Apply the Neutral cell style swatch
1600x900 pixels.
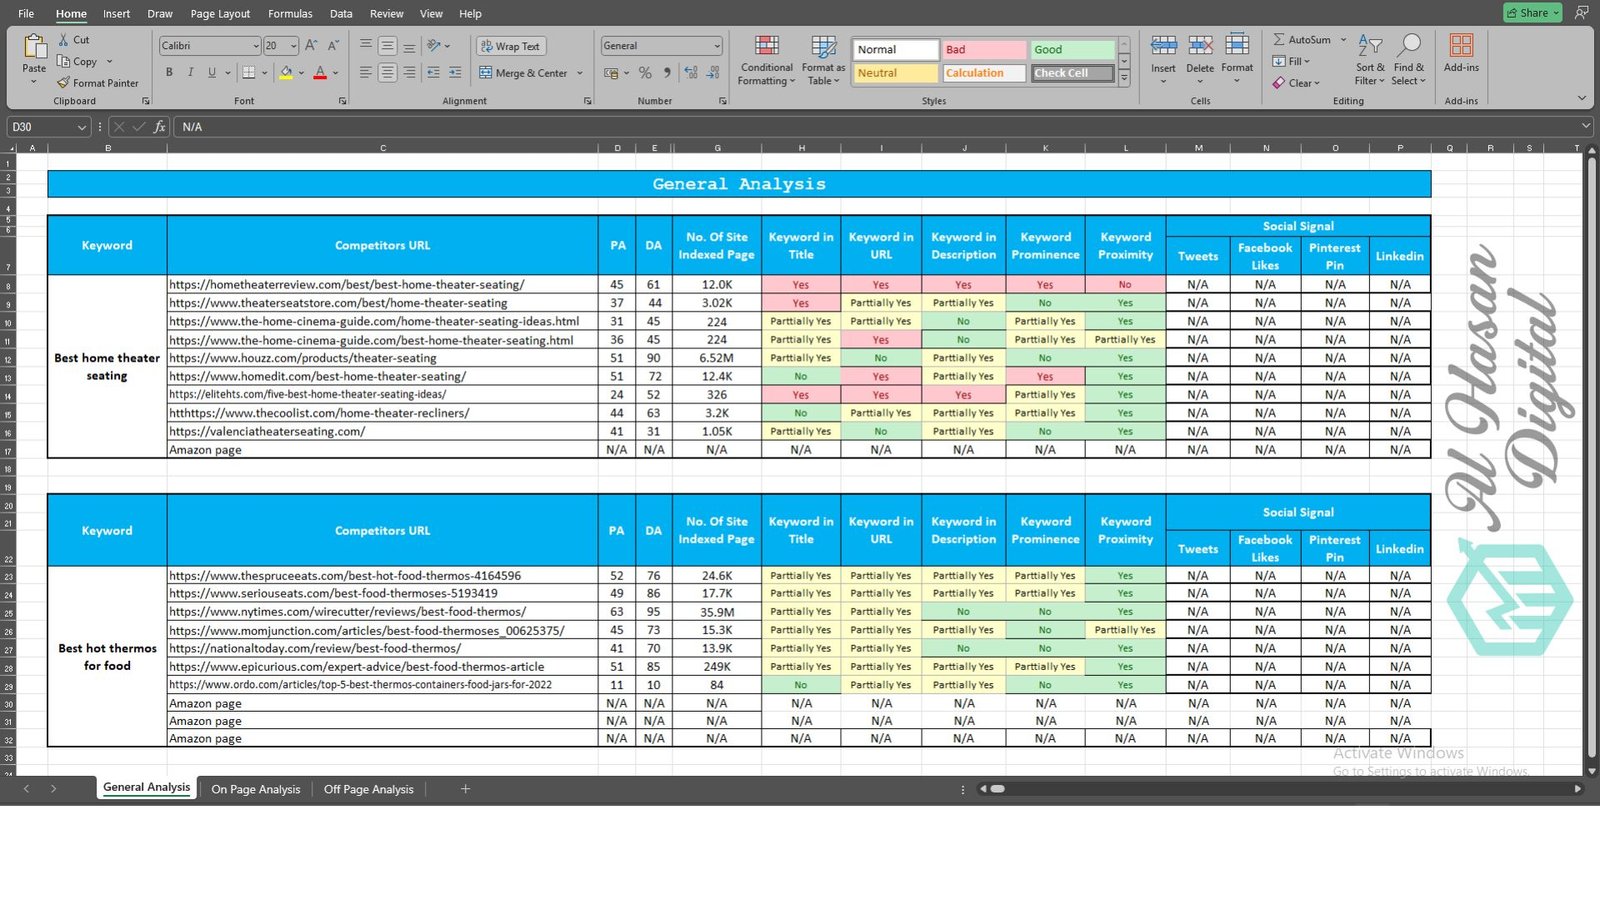896,73
